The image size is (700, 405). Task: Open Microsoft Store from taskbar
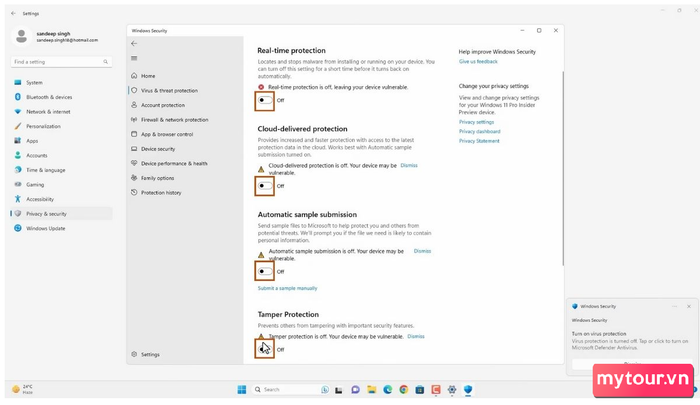[x=420, y=389]
